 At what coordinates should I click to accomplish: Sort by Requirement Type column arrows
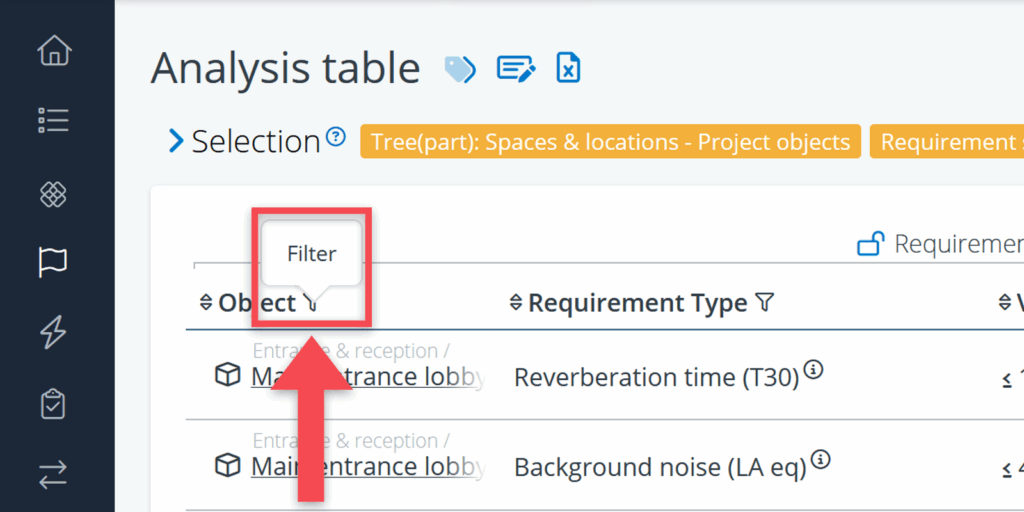516,303
